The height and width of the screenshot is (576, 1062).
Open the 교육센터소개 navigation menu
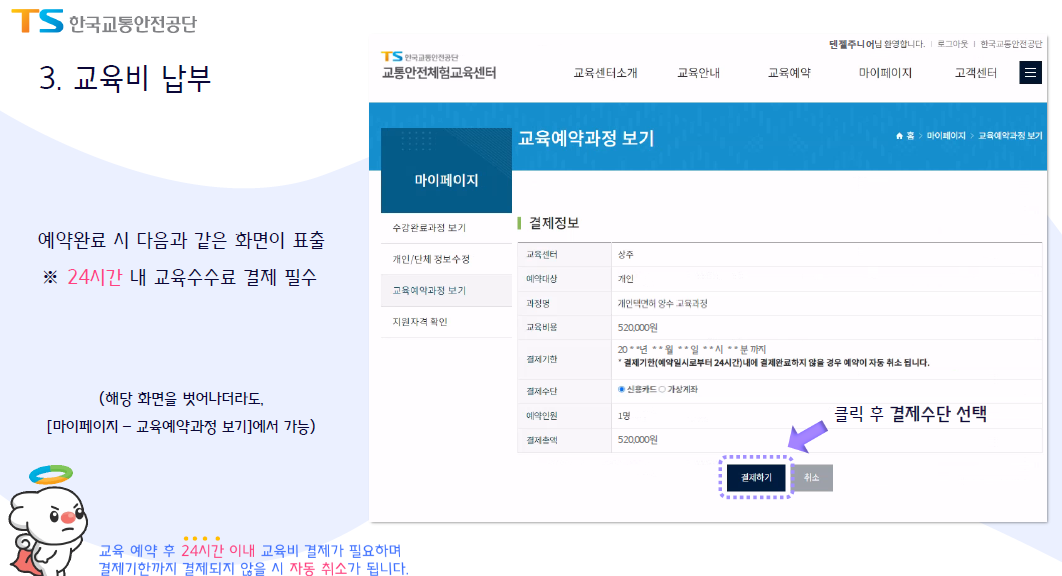(605, 73)
